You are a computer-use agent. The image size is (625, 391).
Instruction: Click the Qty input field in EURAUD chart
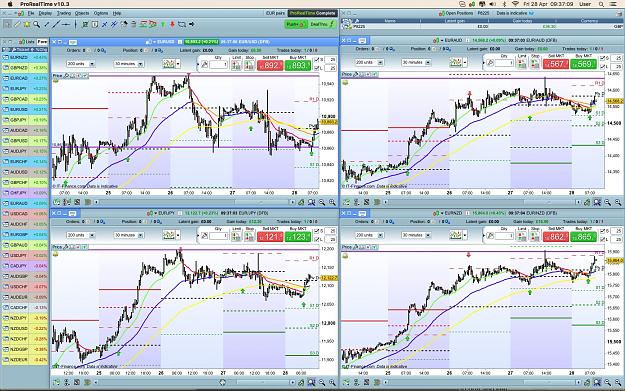tap(504, 63)
